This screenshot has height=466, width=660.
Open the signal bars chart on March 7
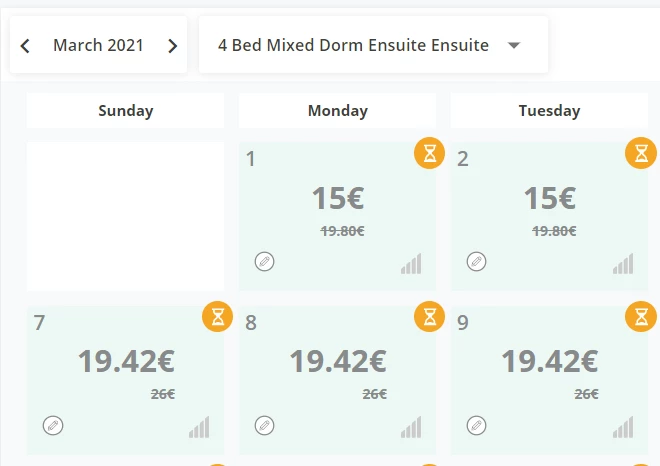coord(199,427)
